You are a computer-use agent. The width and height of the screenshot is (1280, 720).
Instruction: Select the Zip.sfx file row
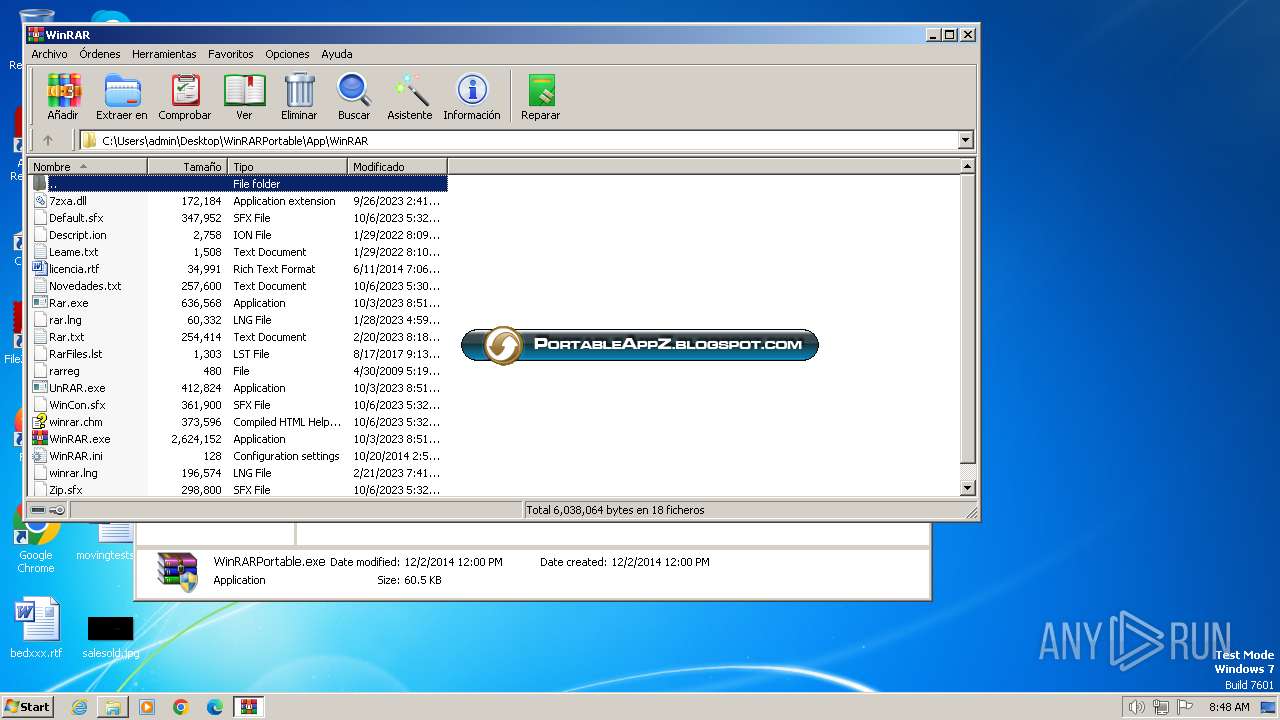[x=238, y=490]
